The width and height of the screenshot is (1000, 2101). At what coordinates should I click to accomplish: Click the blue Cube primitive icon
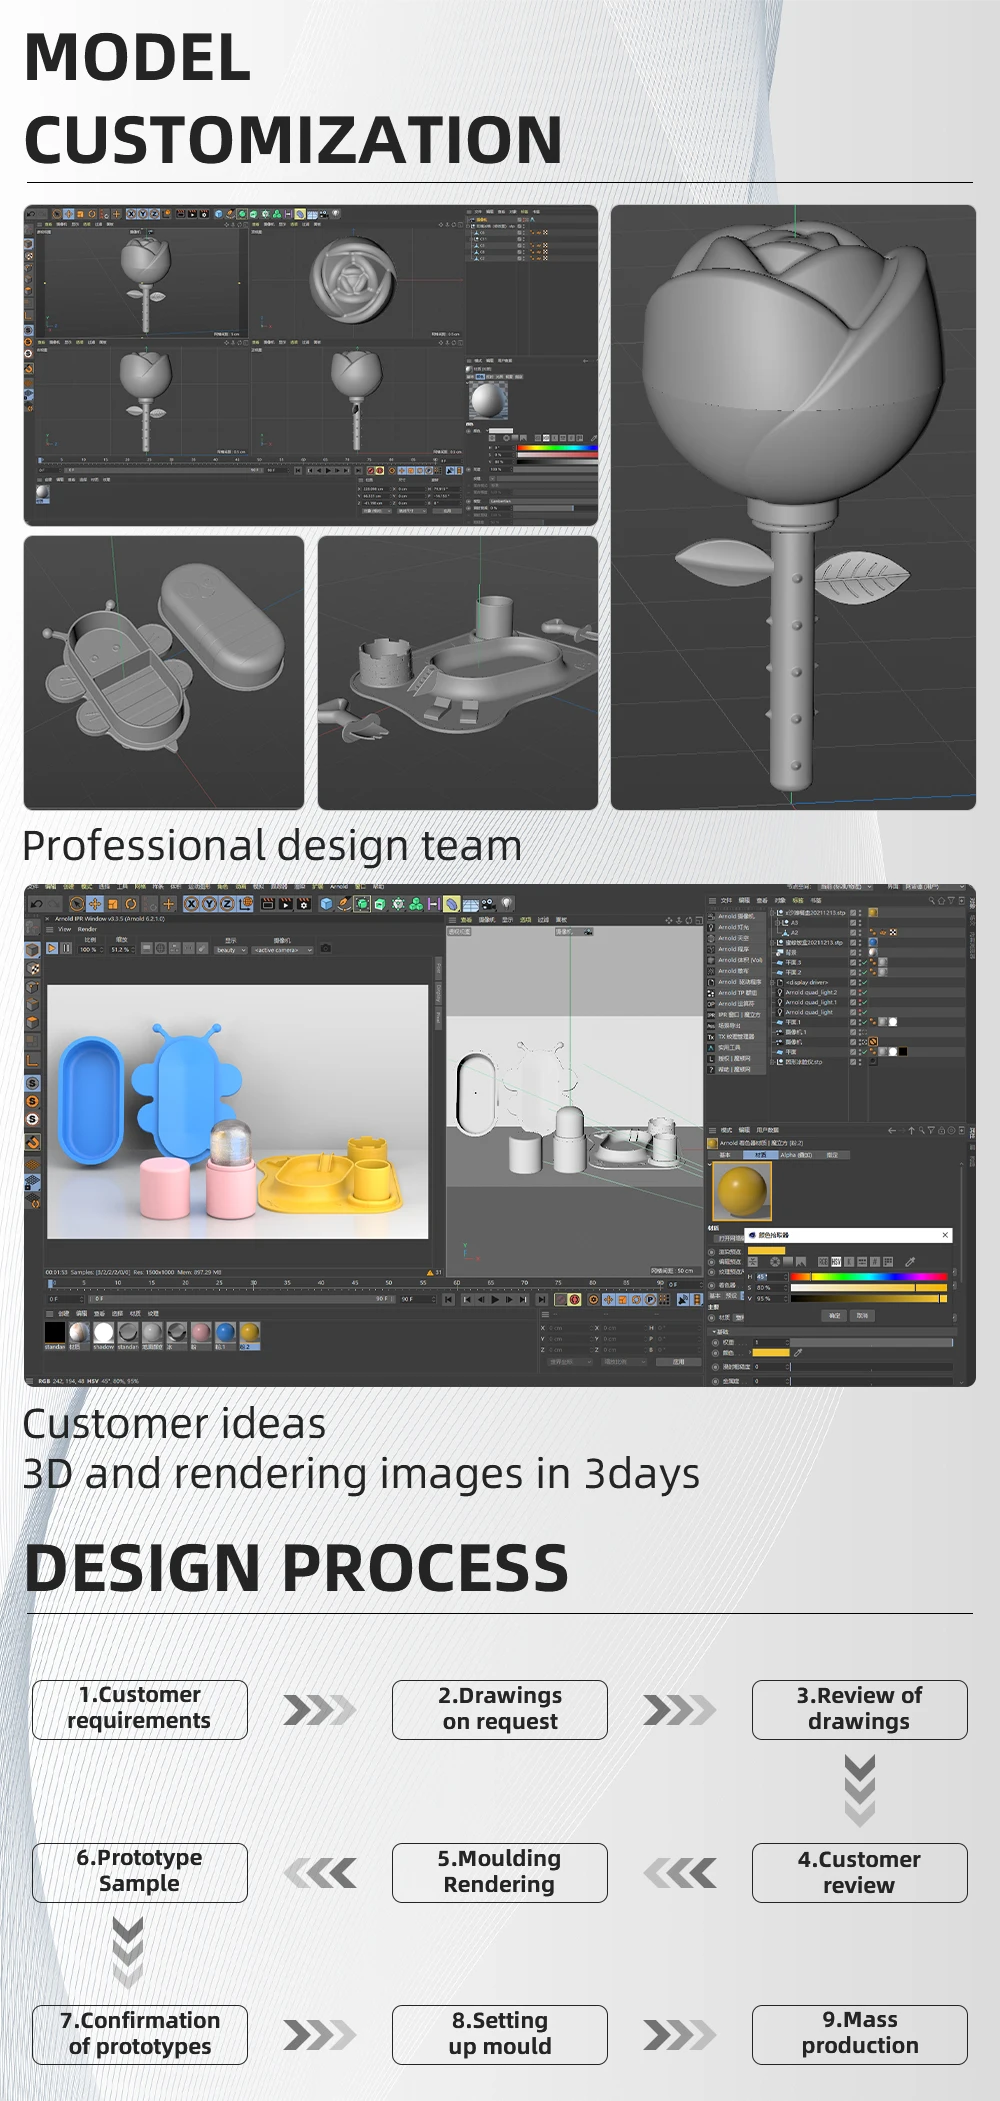coord(326,904)
